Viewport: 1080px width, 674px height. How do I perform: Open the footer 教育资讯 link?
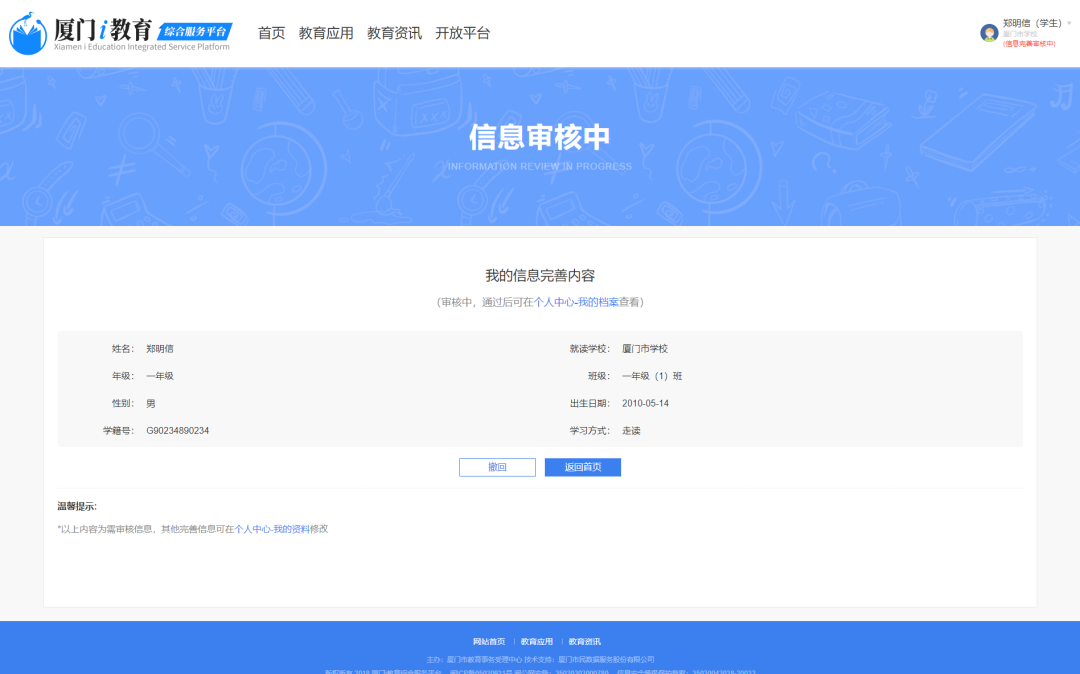585,642
